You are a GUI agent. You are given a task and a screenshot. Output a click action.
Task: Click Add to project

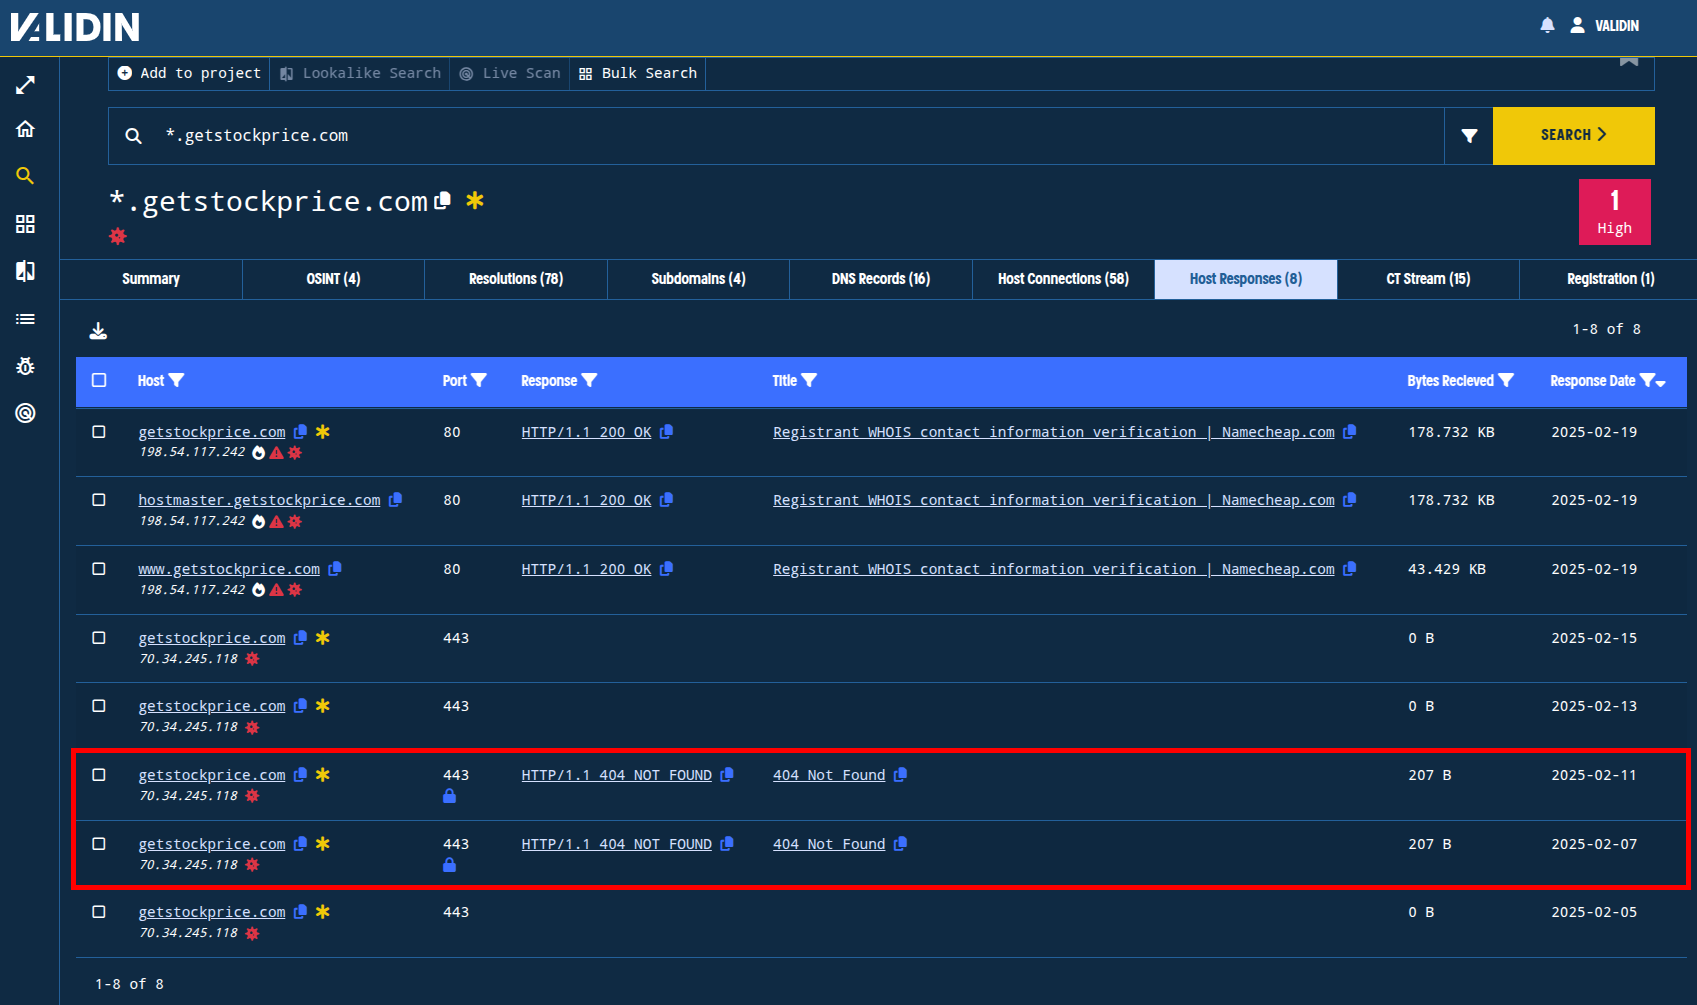189,73
